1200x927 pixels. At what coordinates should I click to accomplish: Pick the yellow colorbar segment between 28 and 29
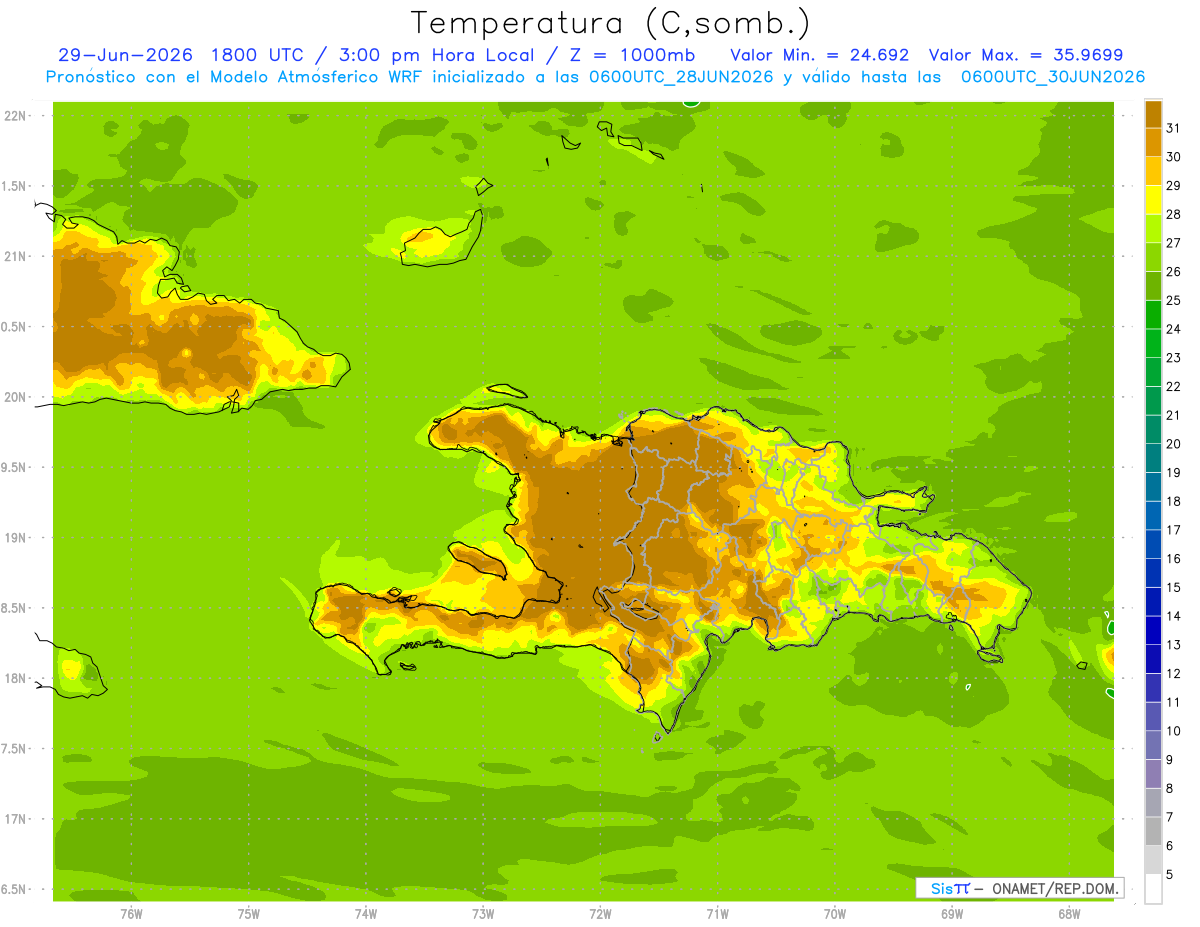point(1153,199)
